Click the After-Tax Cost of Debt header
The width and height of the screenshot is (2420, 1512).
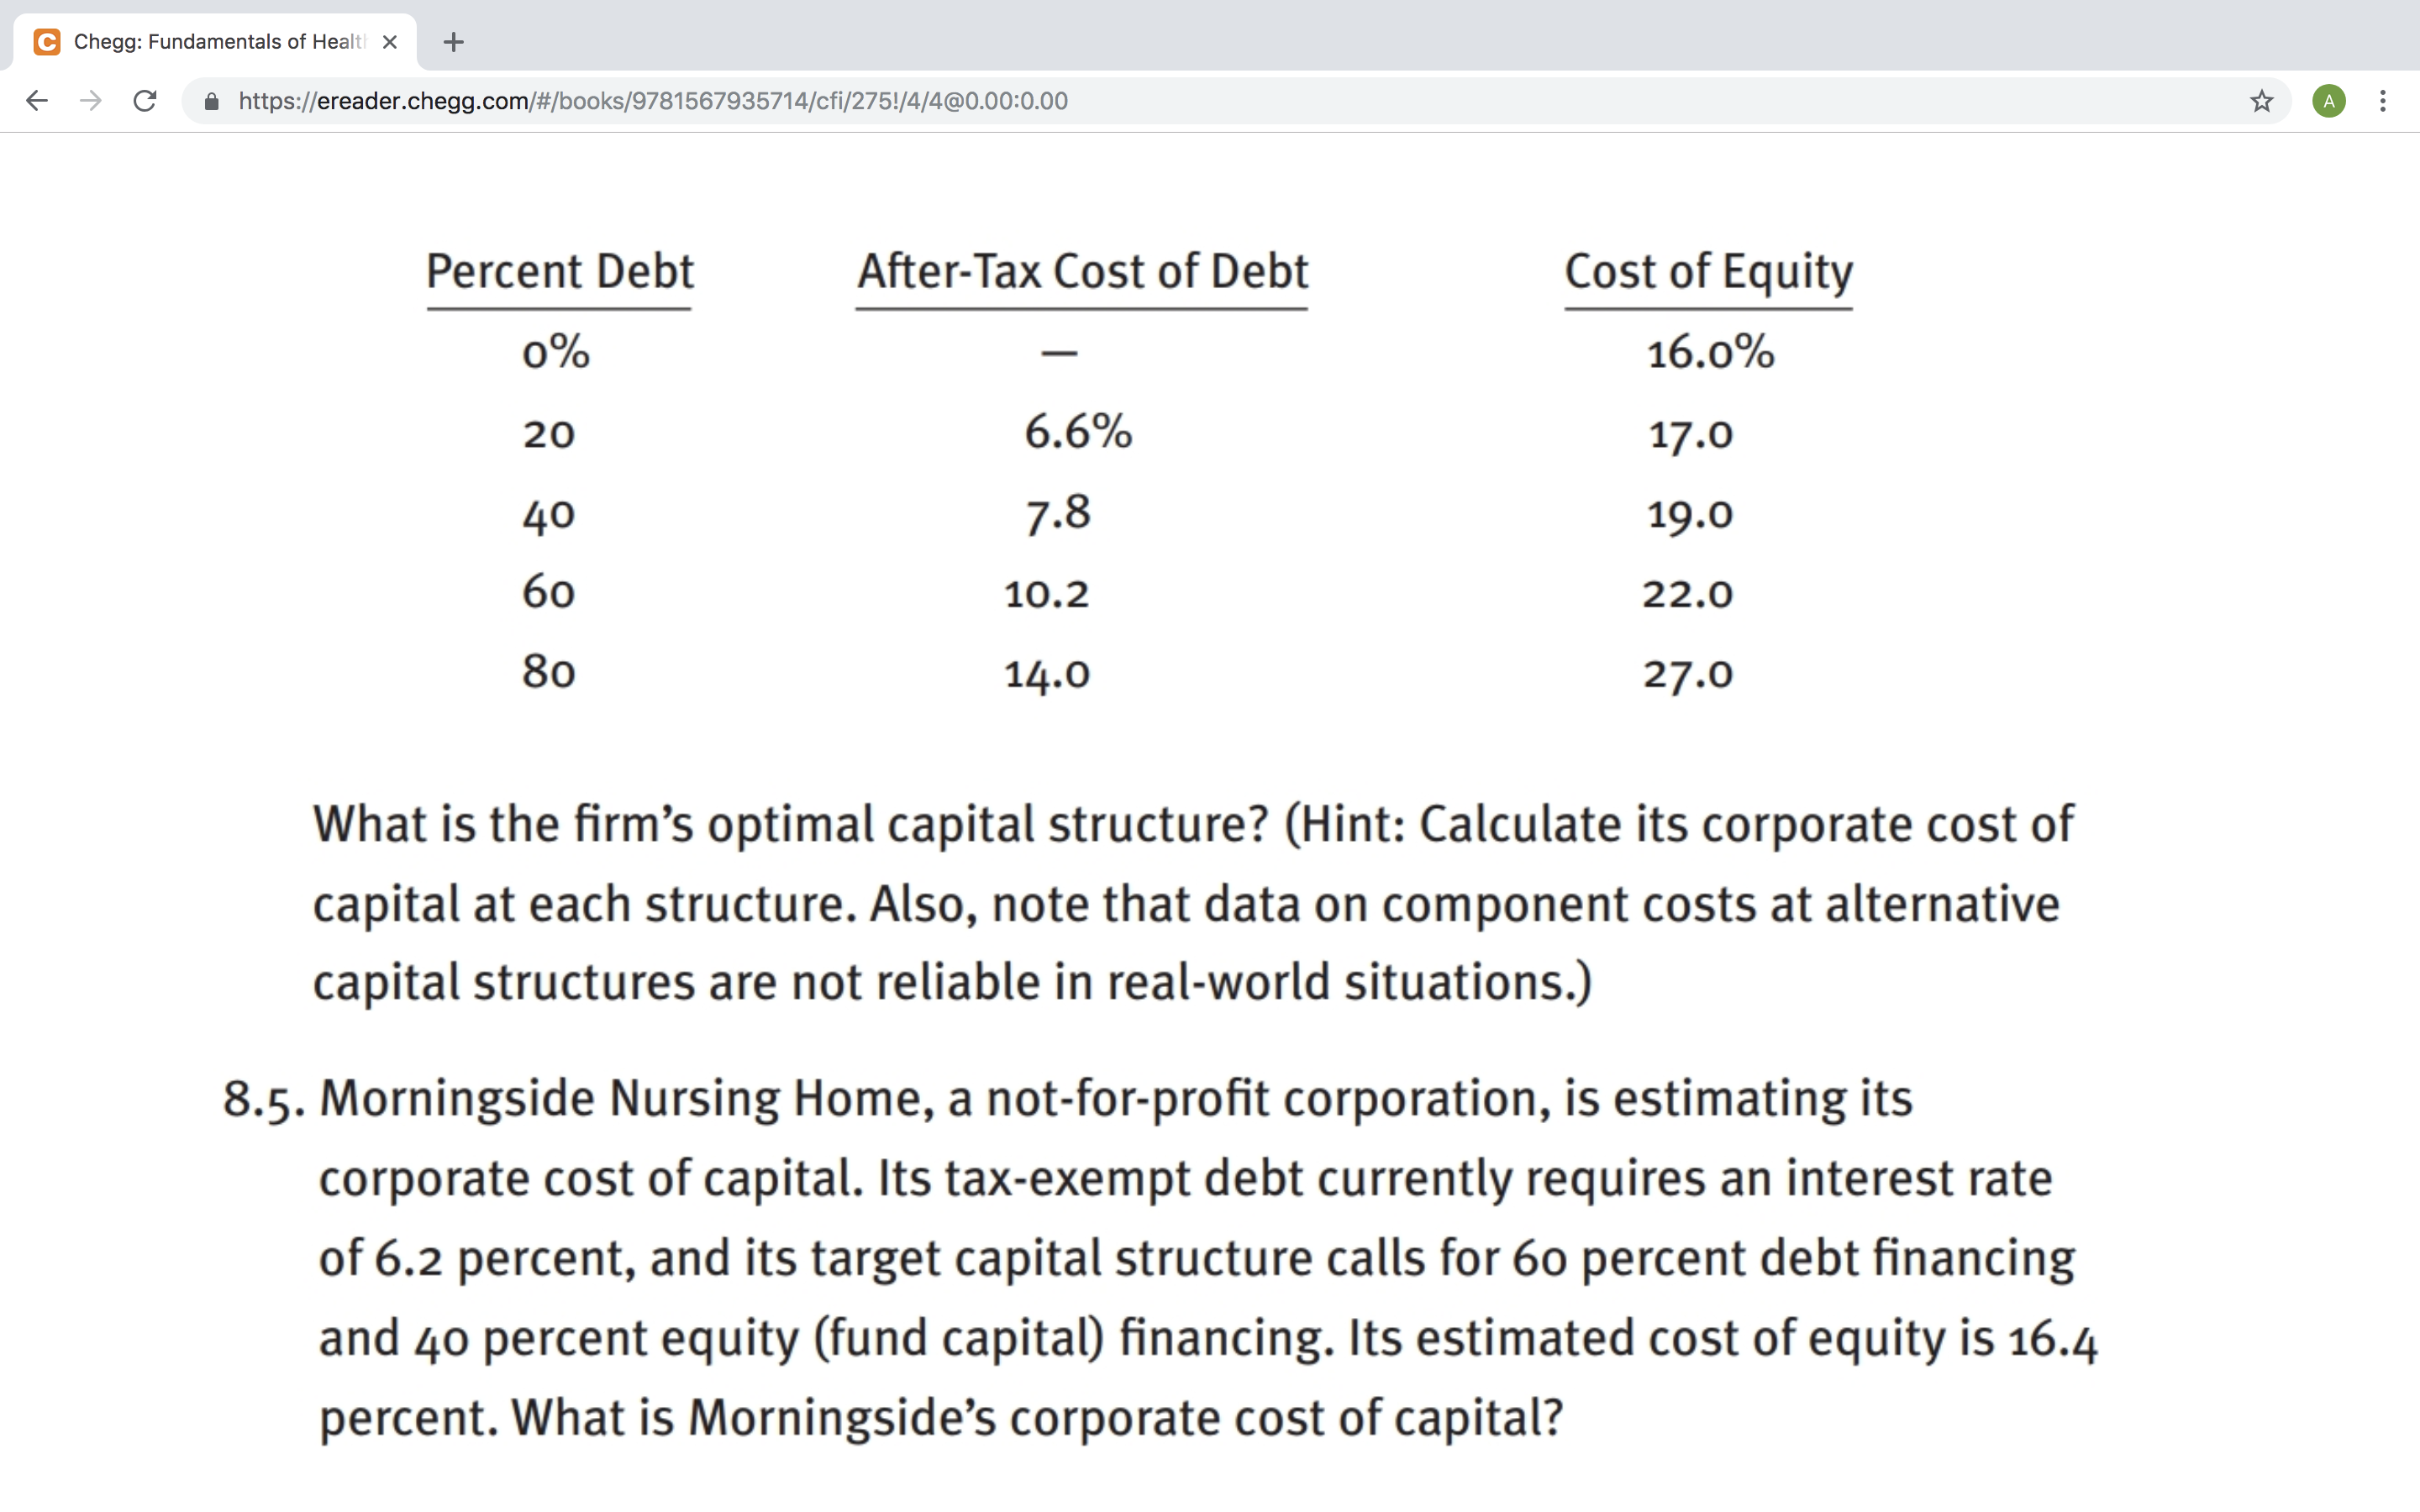click(x=1082, y=272)
